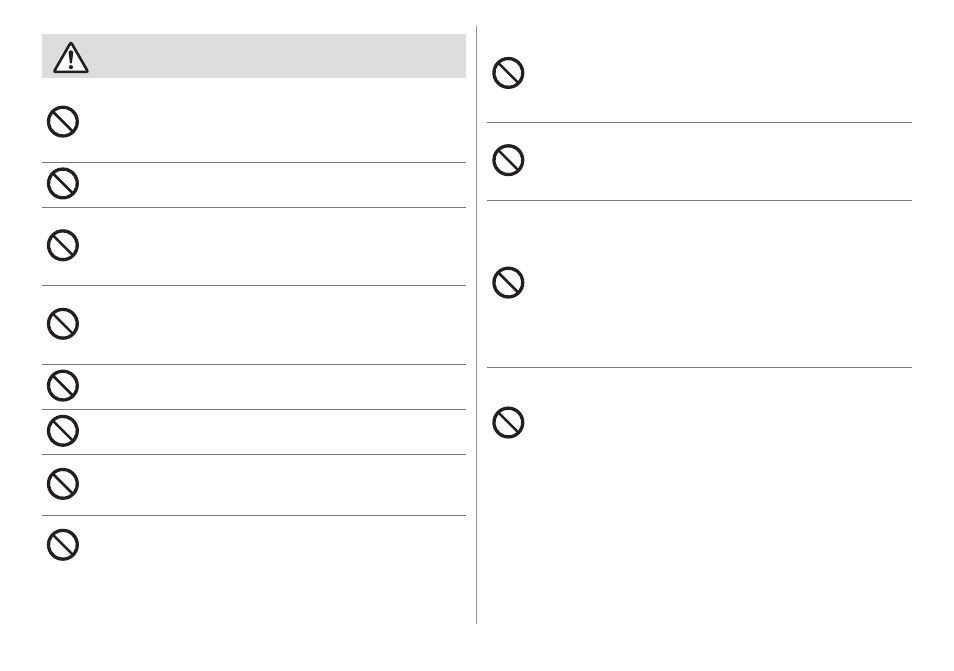Select the last prohibition icon in left column
Image resolution: width=954 pixels, height=671 pixels.
tap(63, 544)
